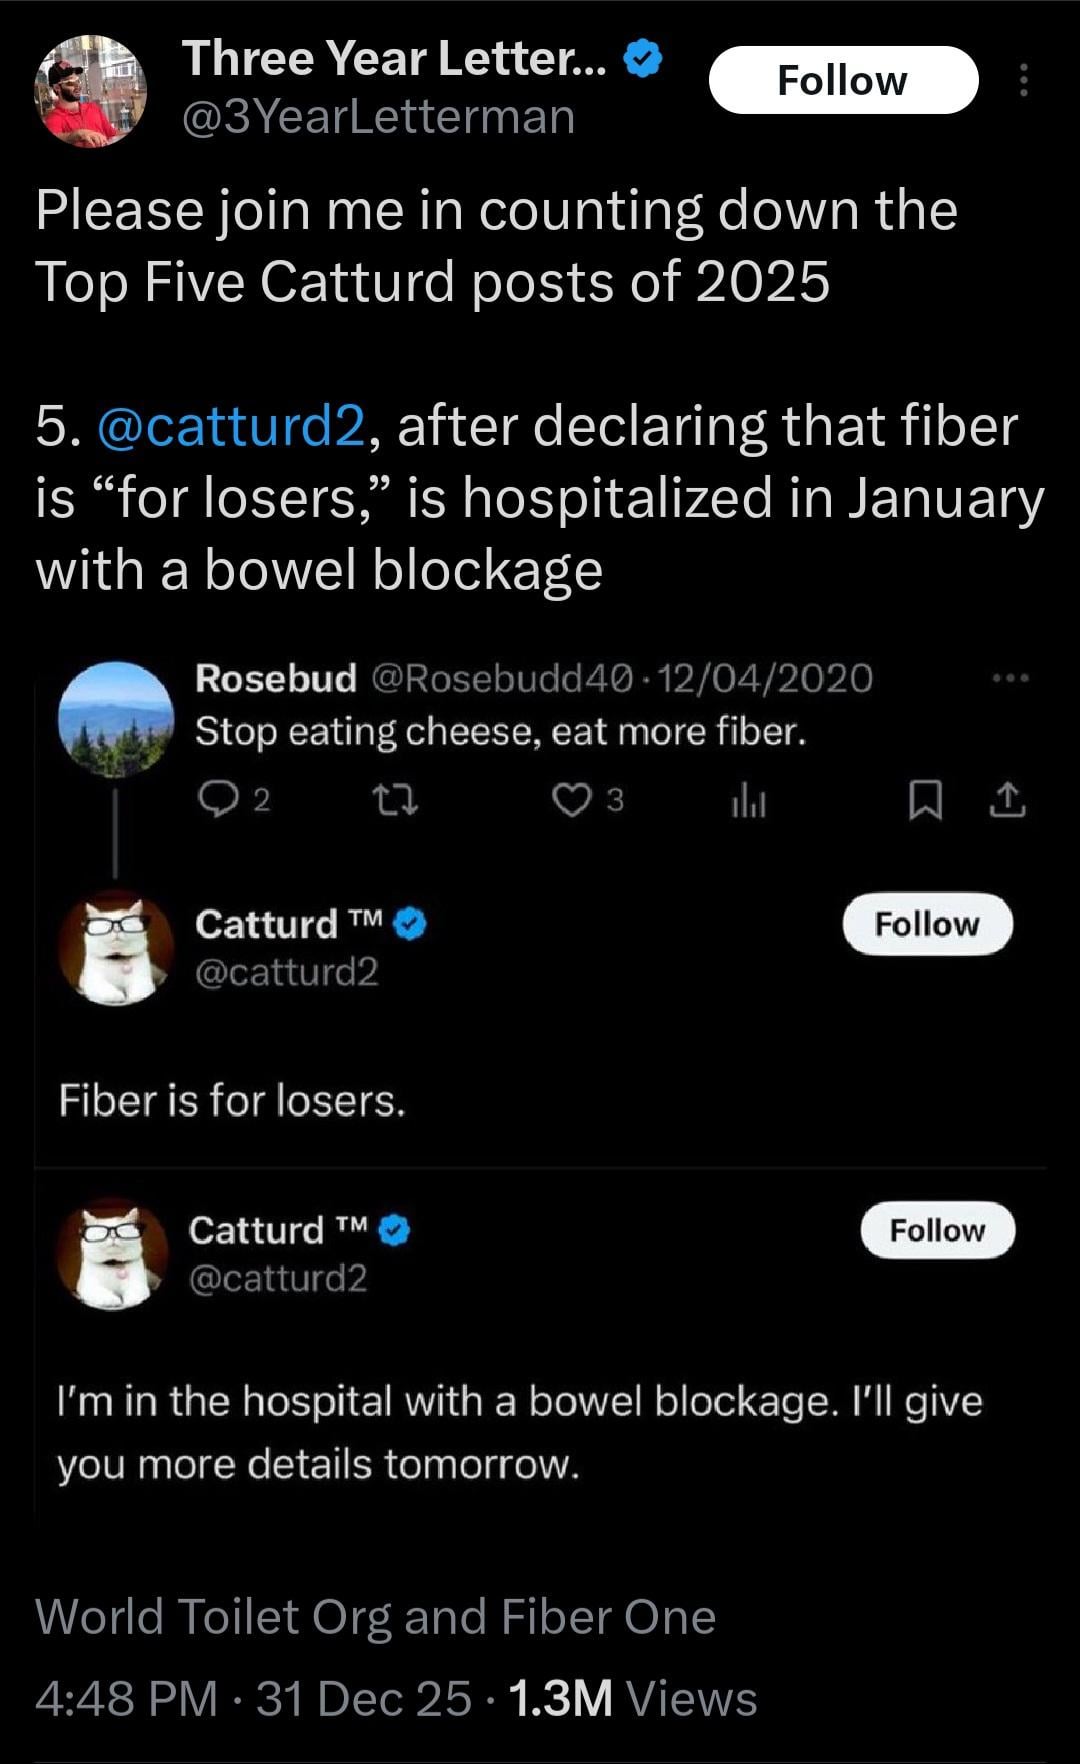
Task: Open Catturd's cat avatar on the hospital tweet
Action: pyautogui.click(x=112, y=1254)
